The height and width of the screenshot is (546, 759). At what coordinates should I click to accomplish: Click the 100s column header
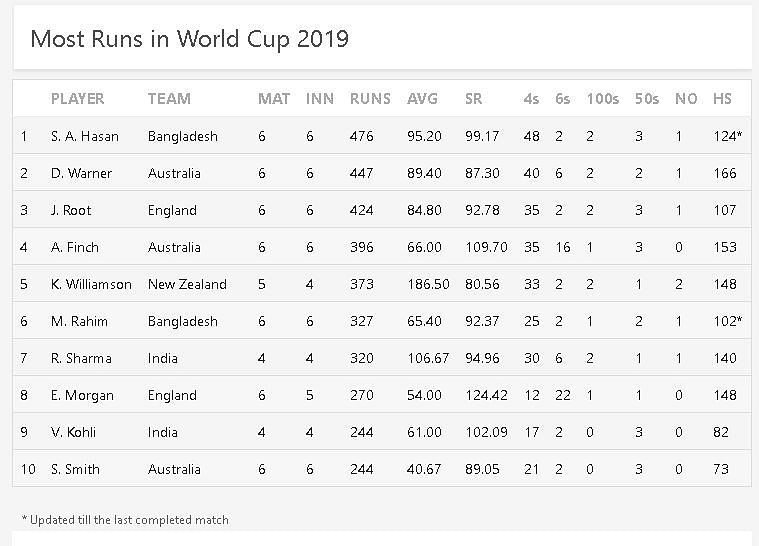pos(602,99)
